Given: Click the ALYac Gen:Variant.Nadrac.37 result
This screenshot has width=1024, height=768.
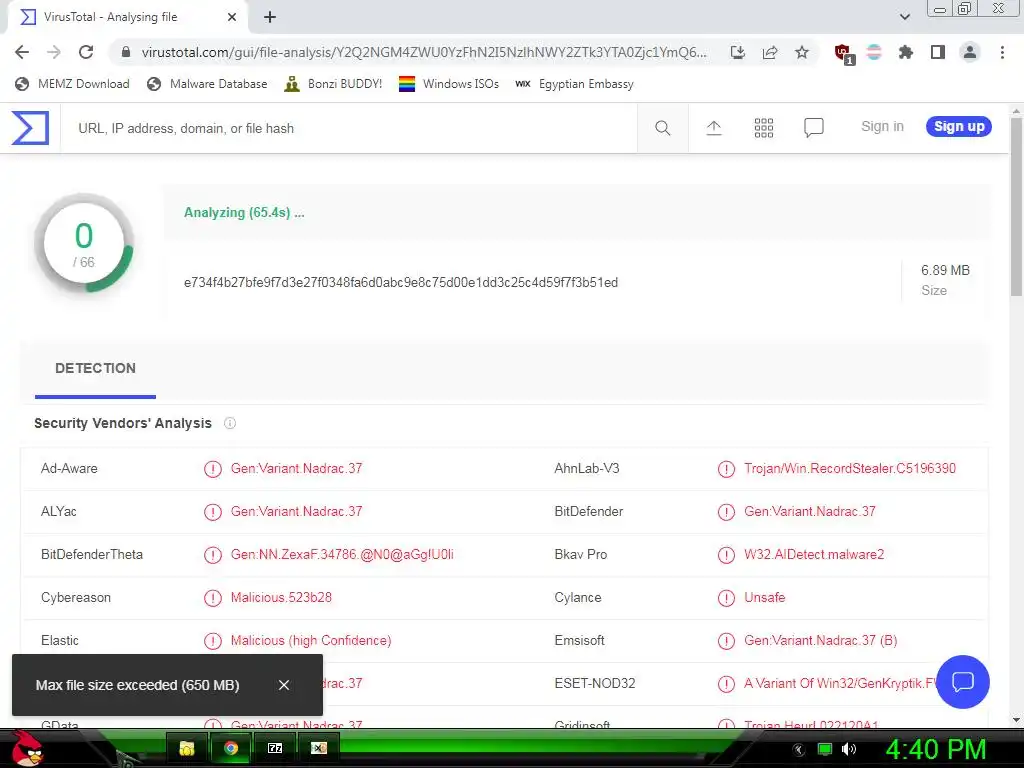Looking at the screenshot, I should coord(296,511).
